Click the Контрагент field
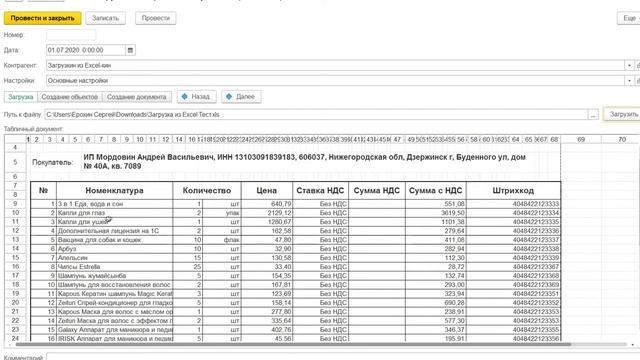The height and width of the screenshot is (360, 640). pos(335,65)
